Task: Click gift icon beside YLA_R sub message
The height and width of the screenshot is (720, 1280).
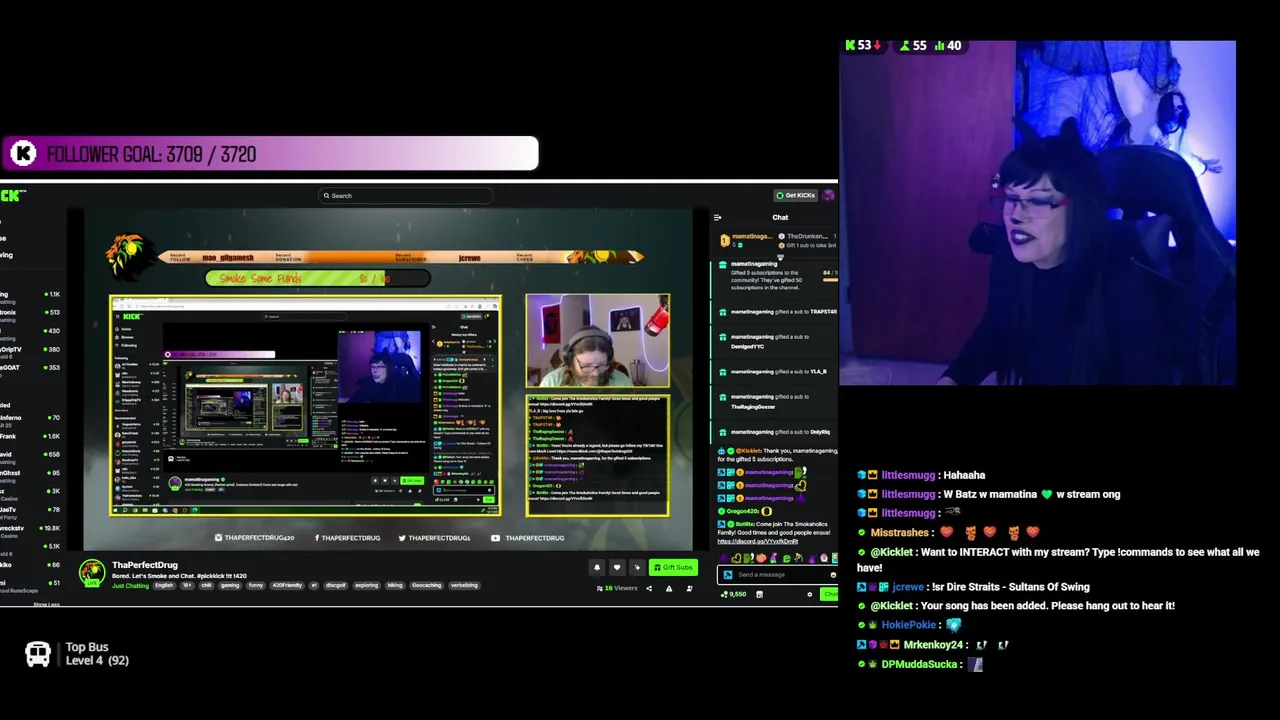Action: [722, 372]
